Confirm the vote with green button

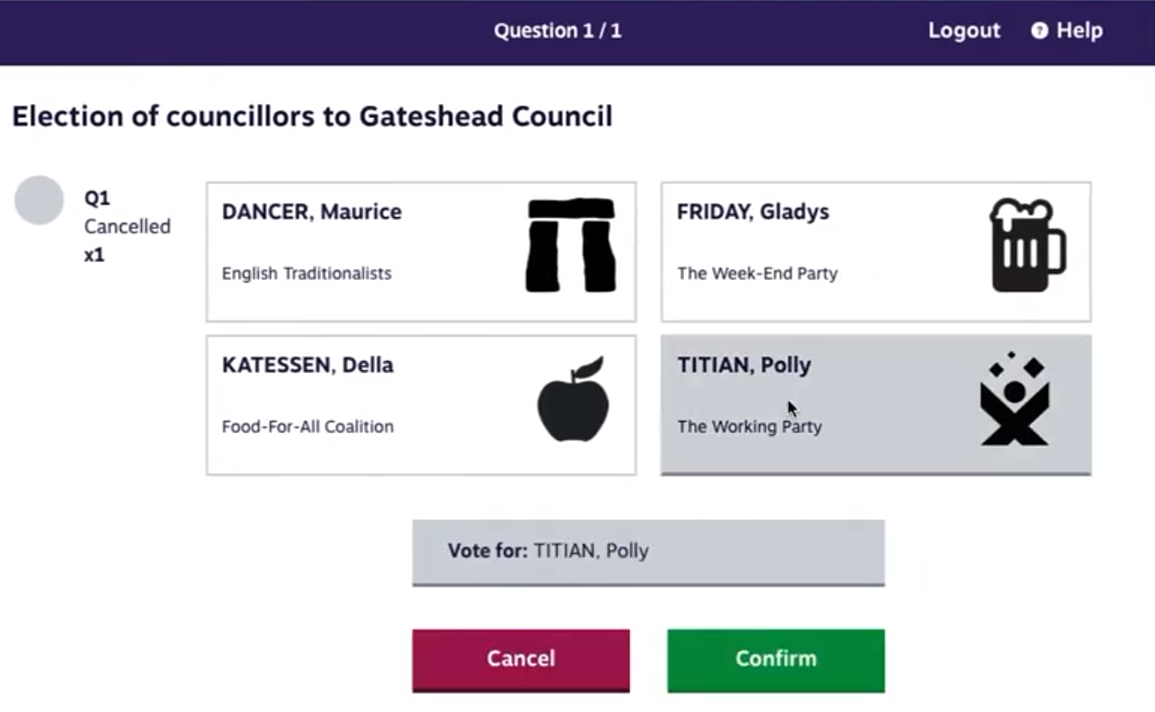(x=775, y=659)
